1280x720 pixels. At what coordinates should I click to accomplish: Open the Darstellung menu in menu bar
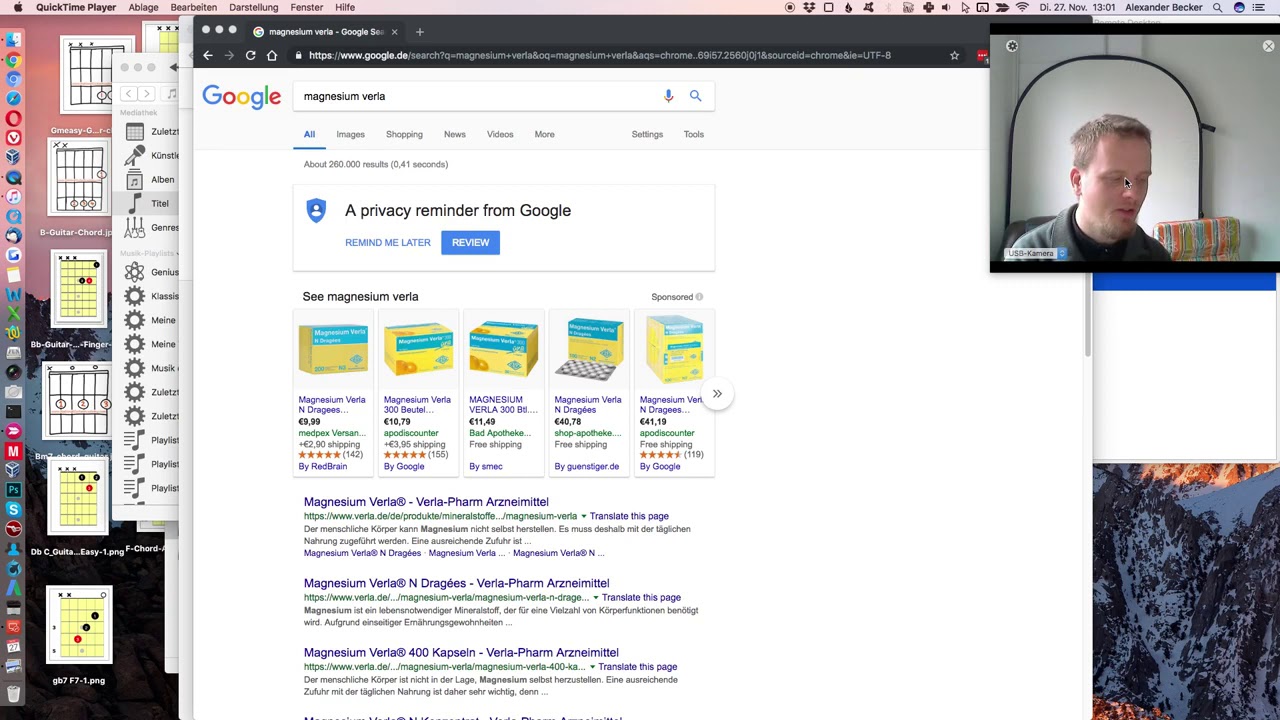253,7
